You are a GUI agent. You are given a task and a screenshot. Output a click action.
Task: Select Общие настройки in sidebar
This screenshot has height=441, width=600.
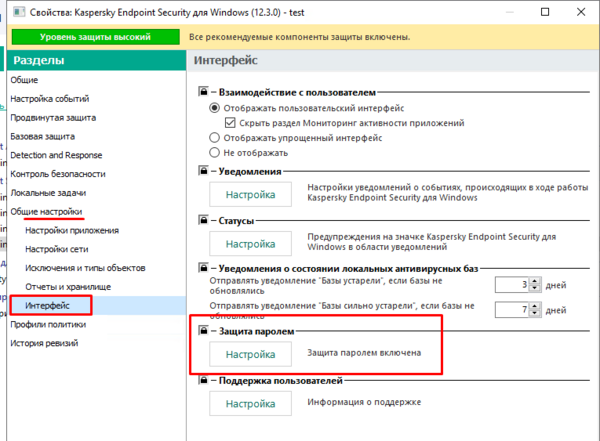(x=46, y=211)
